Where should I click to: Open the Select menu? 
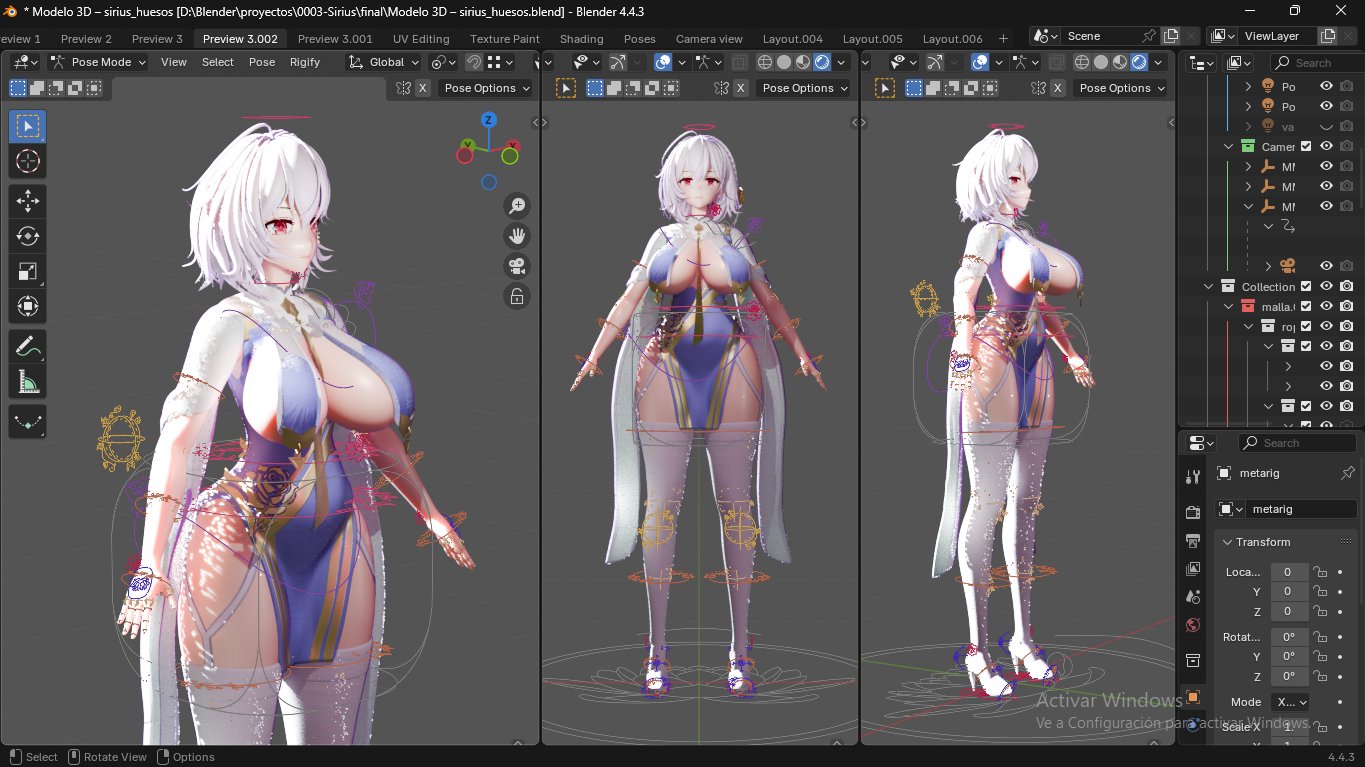[217, 62]
